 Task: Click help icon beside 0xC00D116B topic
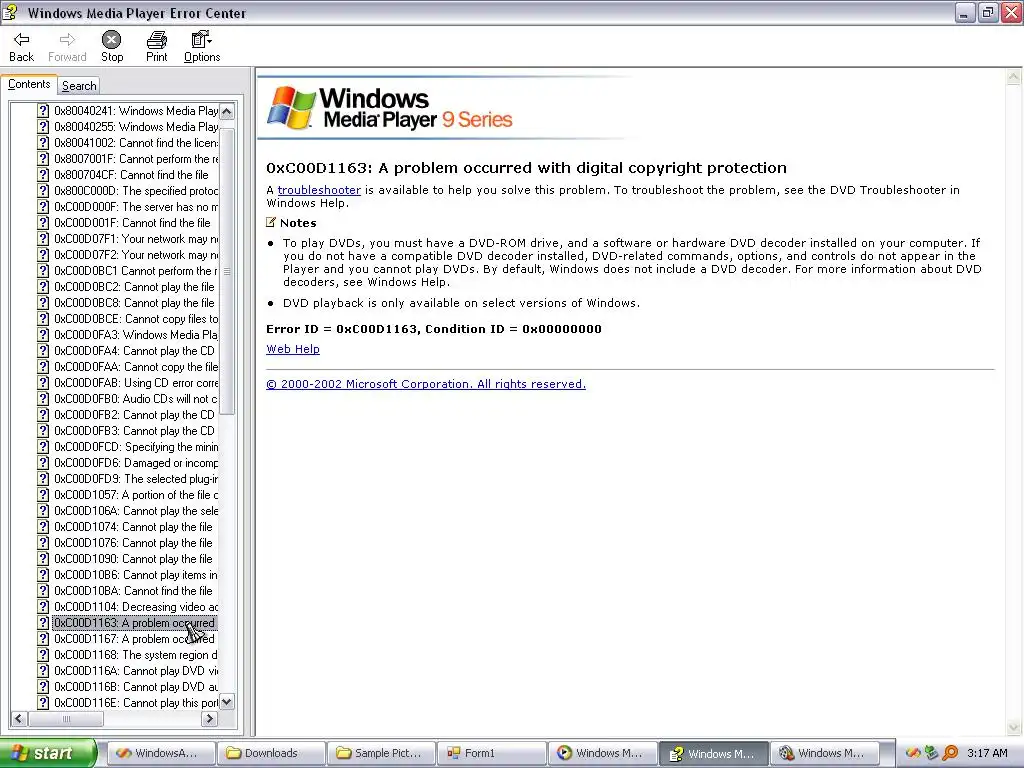(43, 687)
